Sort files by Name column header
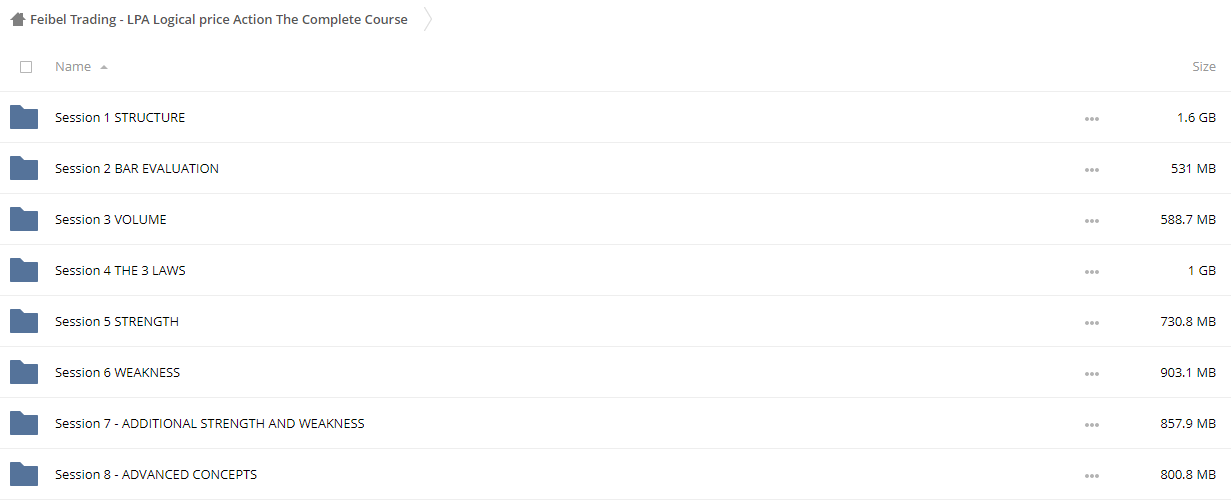1231x500 pixels. 73,67
